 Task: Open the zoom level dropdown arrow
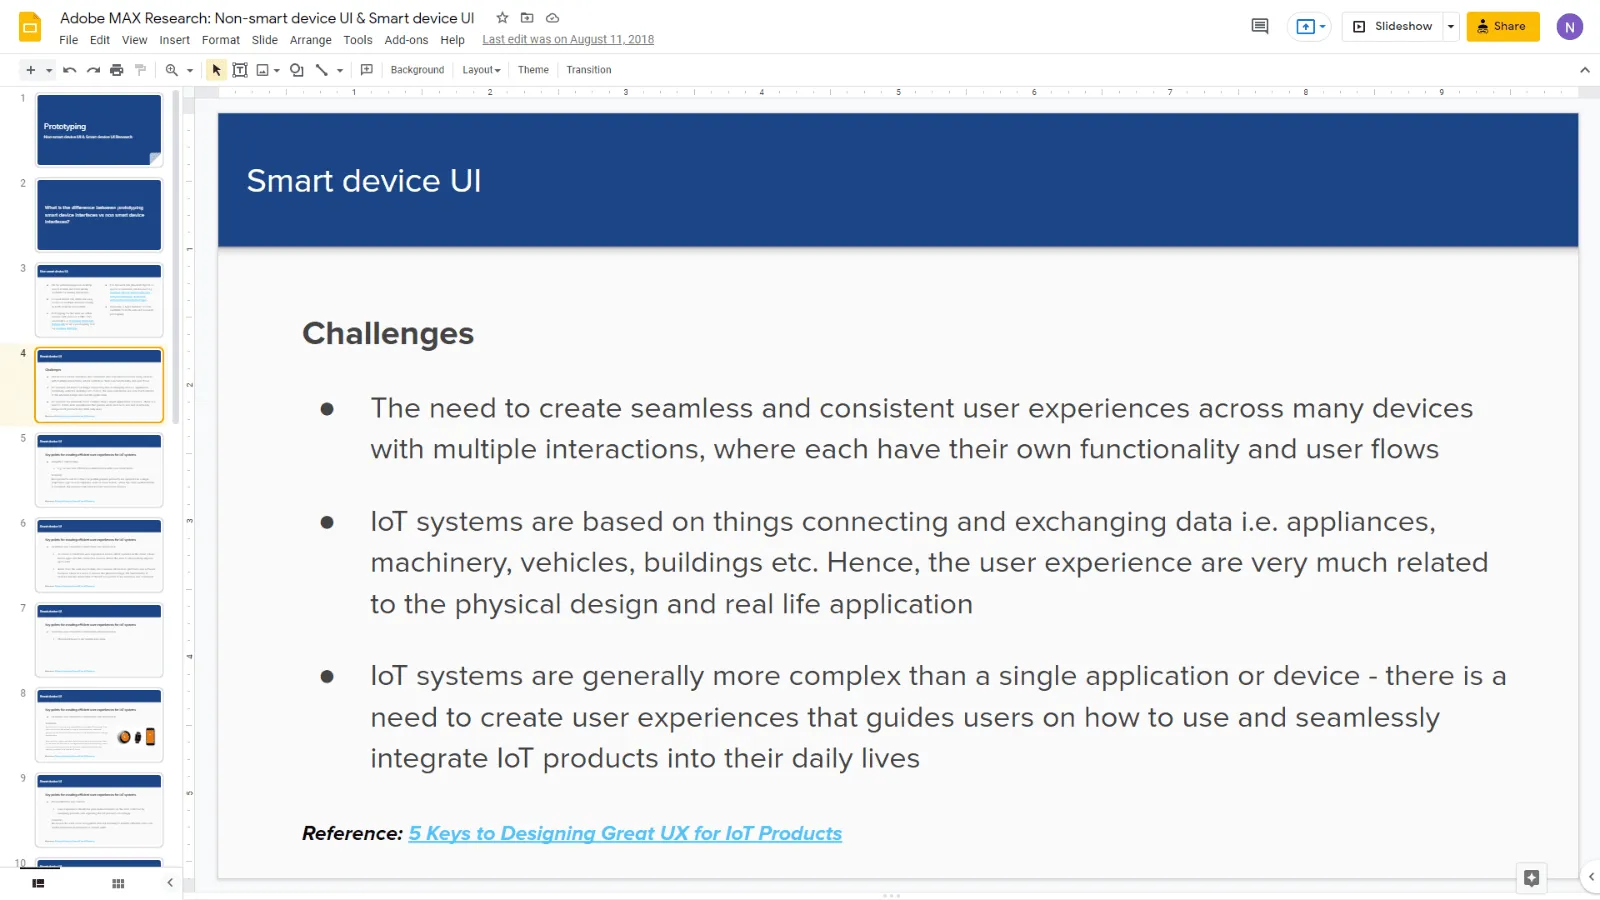[190, 70]
